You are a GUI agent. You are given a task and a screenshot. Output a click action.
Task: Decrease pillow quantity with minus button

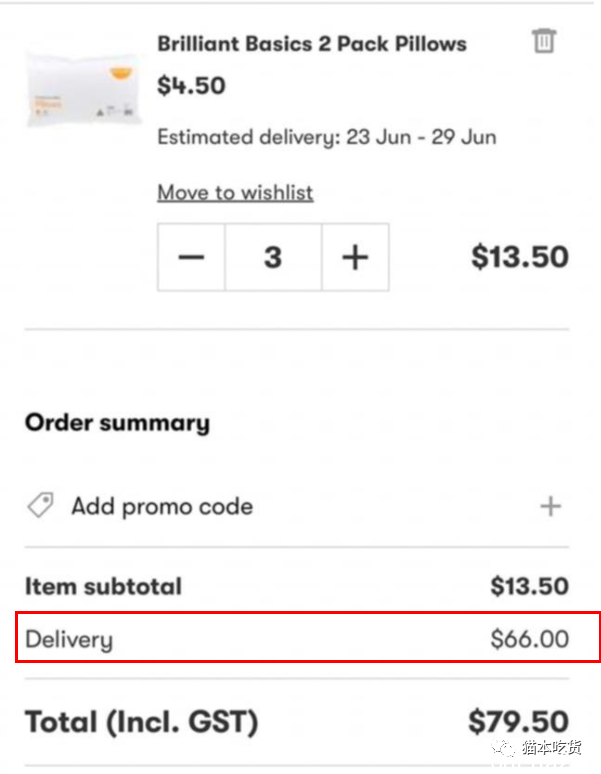point(191,257)
